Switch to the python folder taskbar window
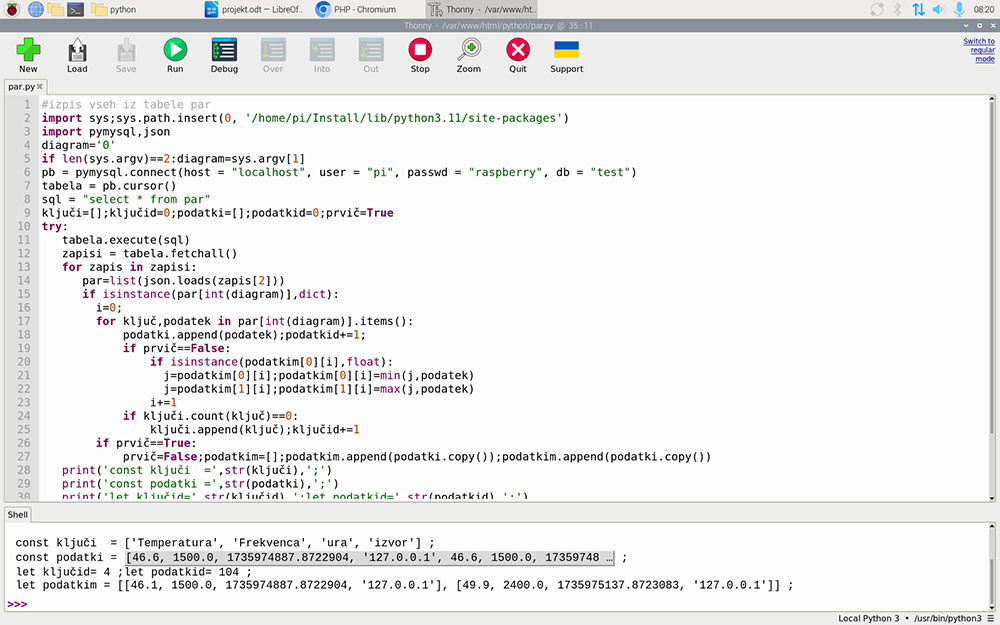Screen dimensions: 1000x625 [114, 9]
